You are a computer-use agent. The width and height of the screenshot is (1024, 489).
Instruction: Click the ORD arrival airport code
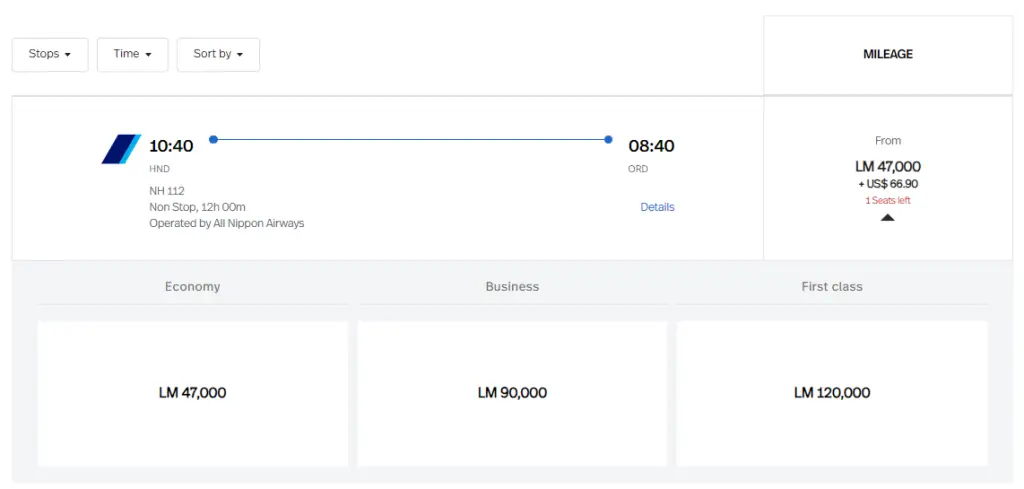pyautogui.click(x=638, y=169)
